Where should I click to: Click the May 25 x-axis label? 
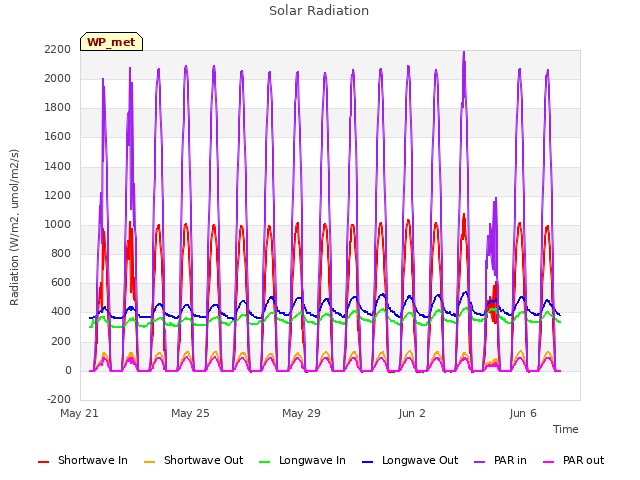[190, 413]
